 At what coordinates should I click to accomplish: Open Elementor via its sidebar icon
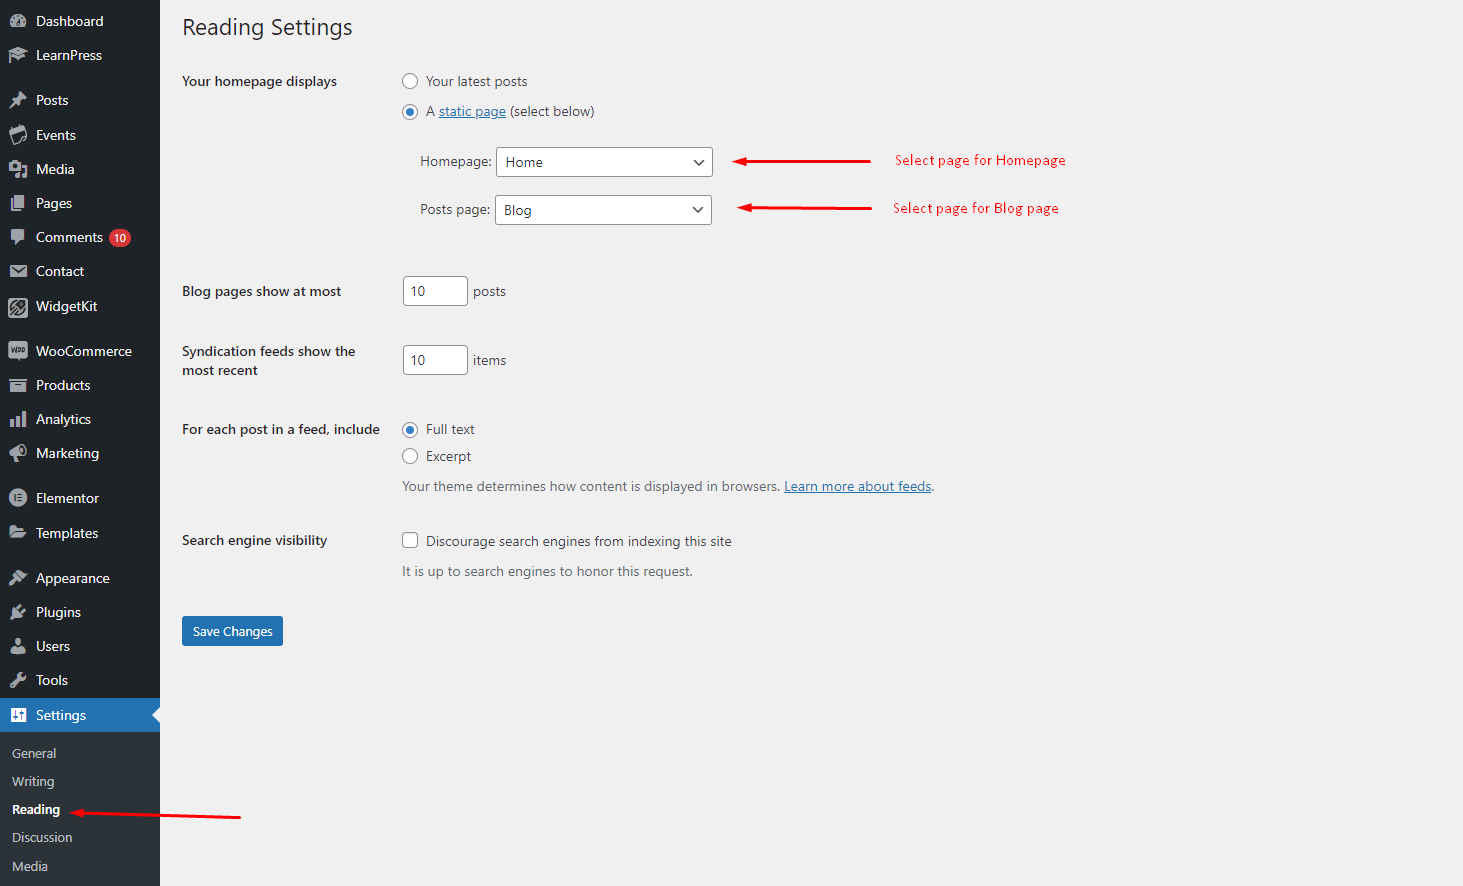18,498
